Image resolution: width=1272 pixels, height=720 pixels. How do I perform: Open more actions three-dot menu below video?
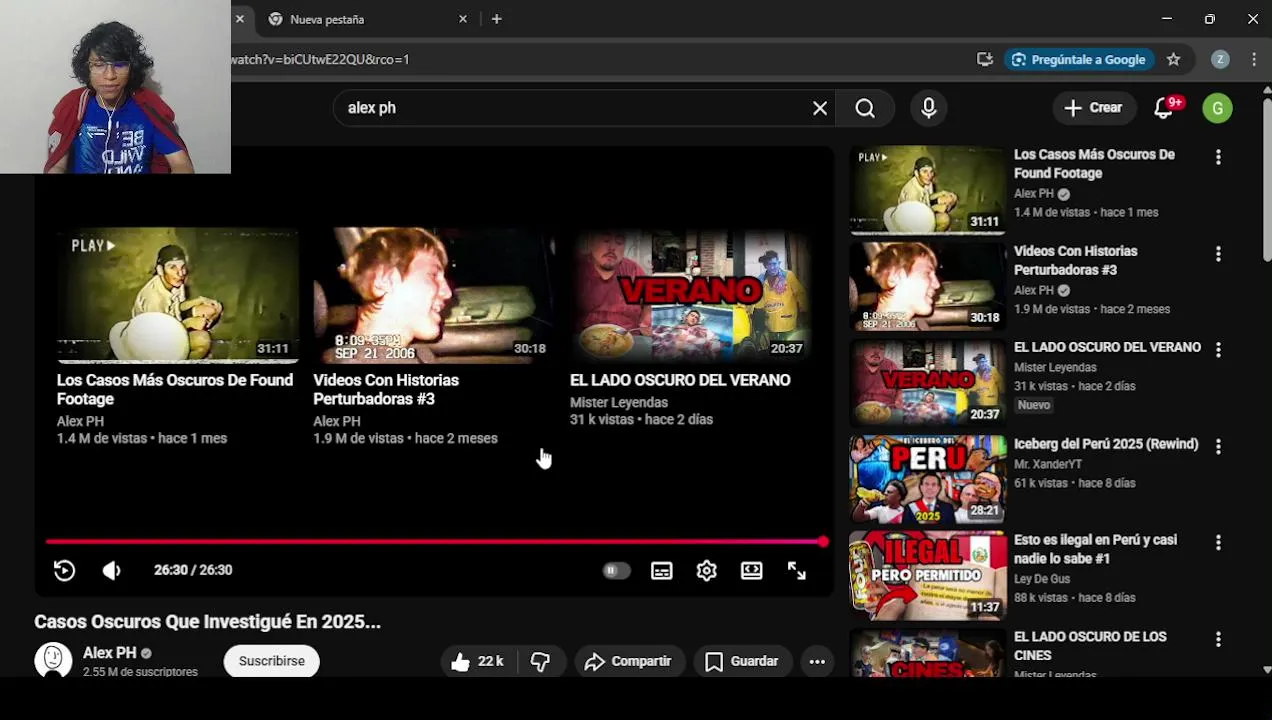pyautogui.click(x=817, y=661)
